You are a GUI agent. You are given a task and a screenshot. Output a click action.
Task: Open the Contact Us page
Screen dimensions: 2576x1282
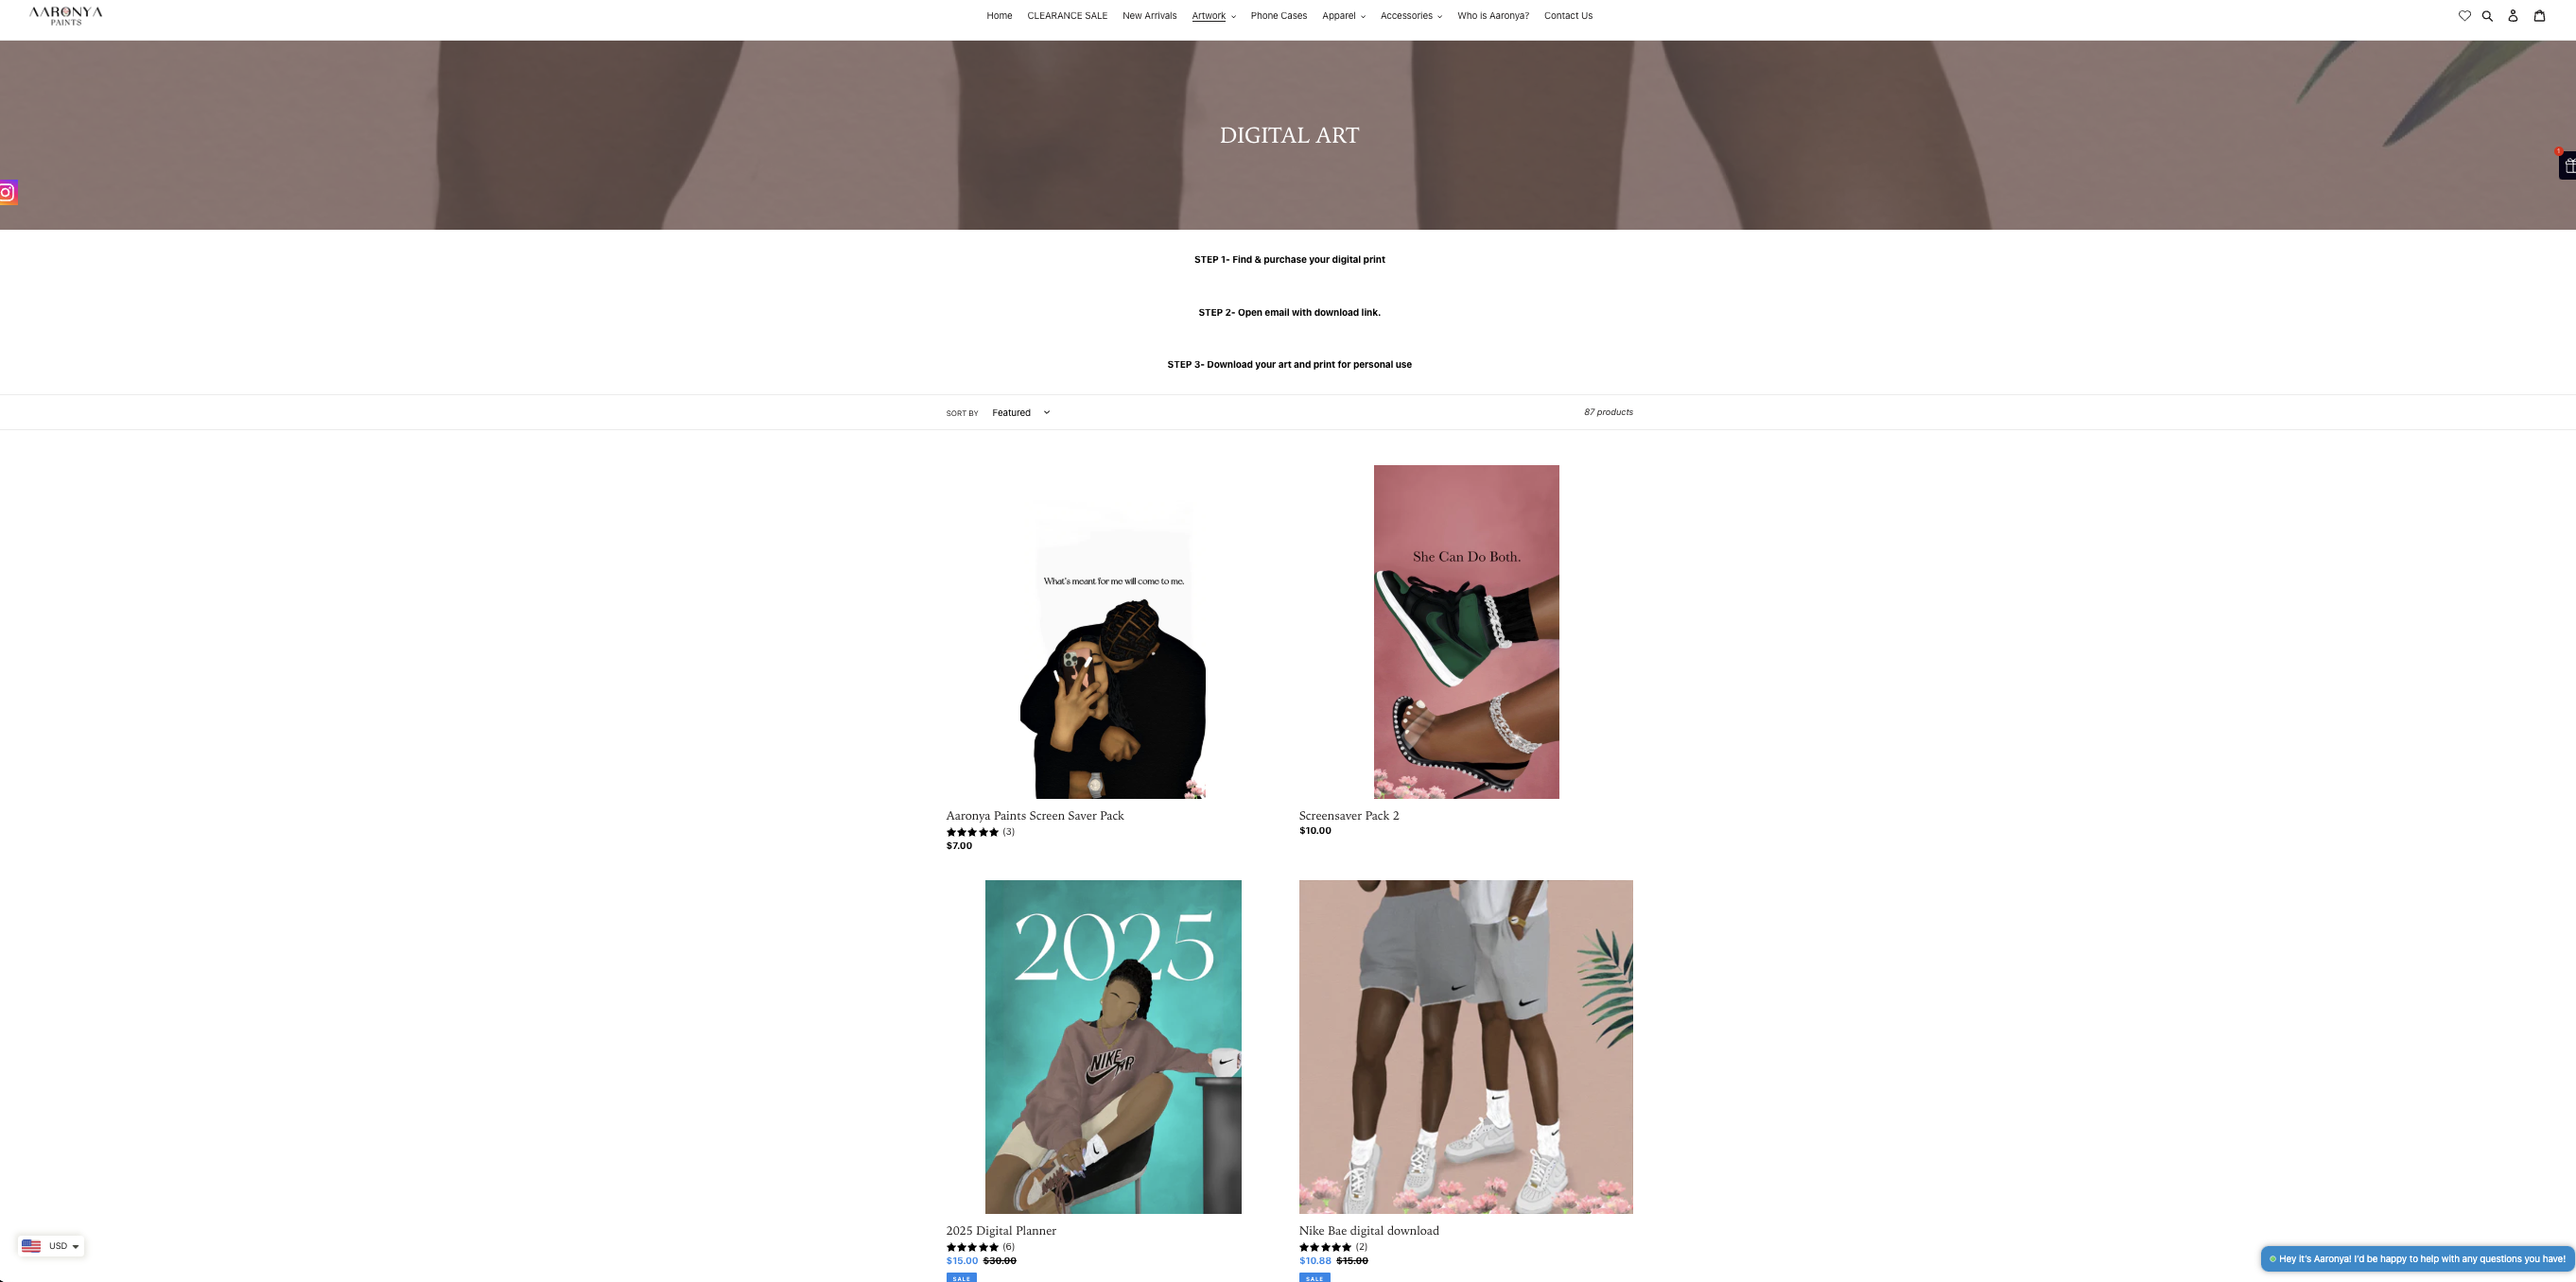(x=1568, y=16)
